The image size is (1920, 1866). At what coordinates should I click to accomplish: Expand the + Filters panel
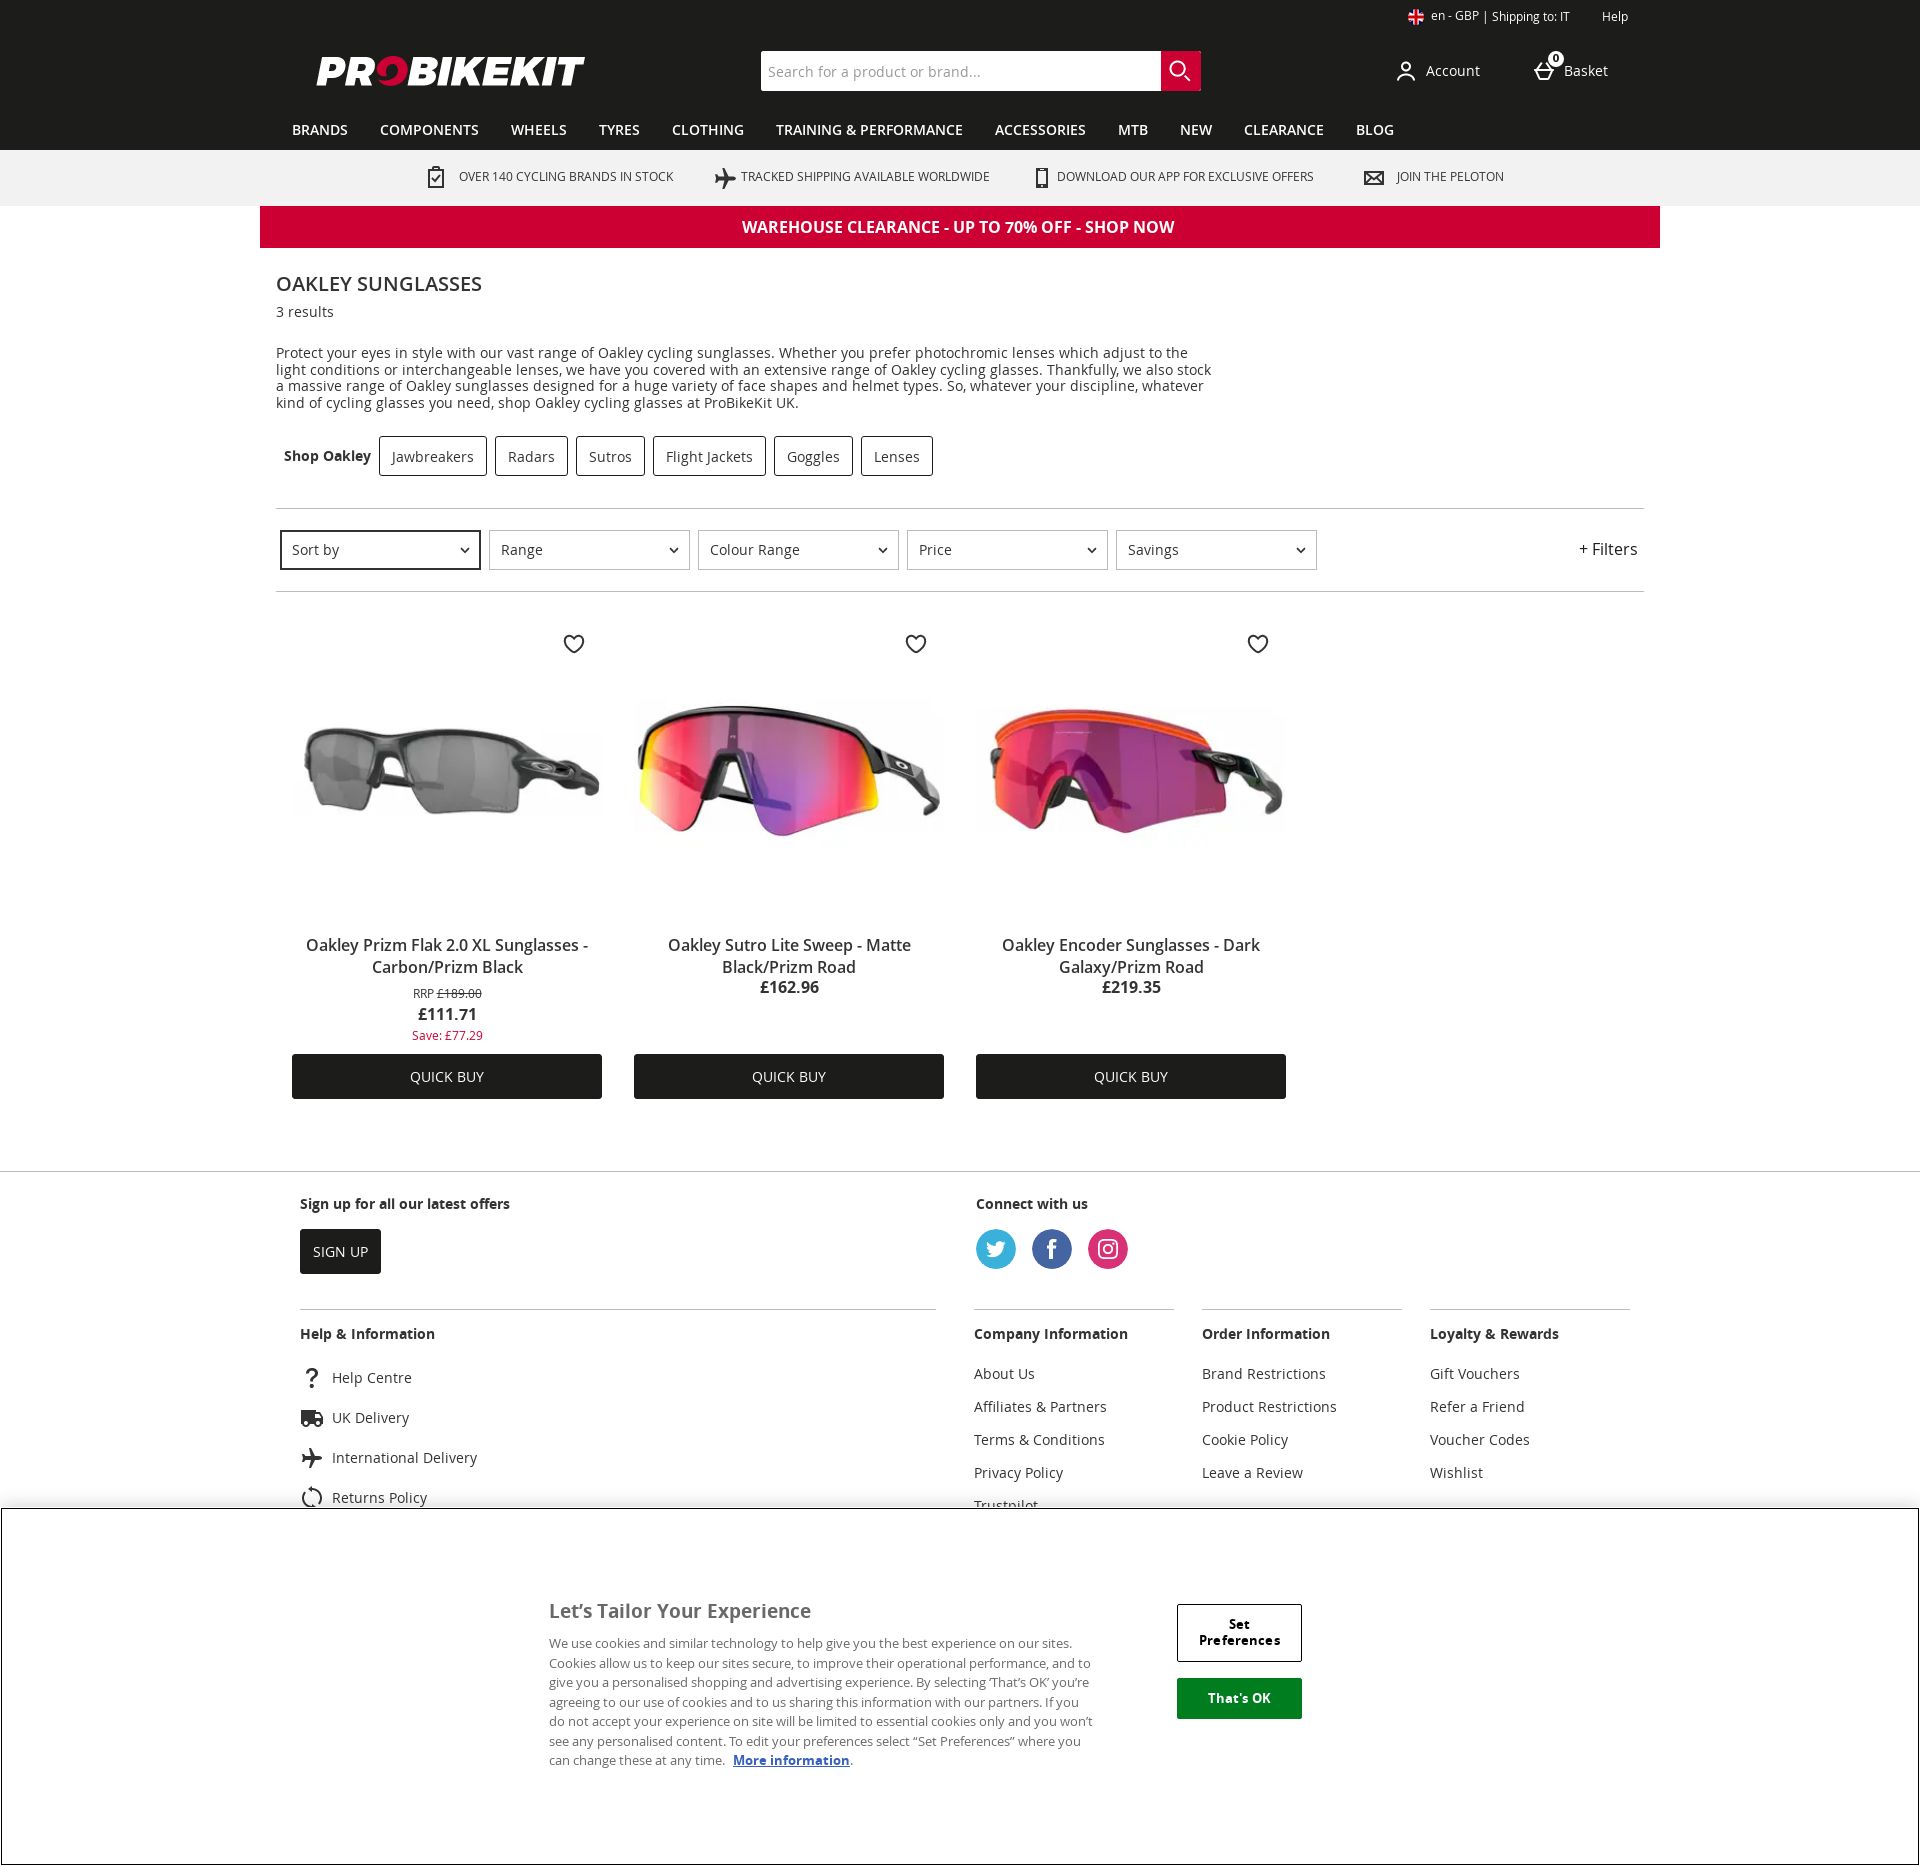coord(1608,550)
